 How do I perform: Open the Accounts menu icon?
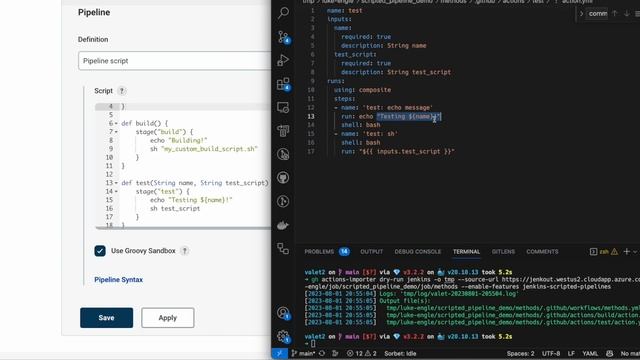[283, 313]
